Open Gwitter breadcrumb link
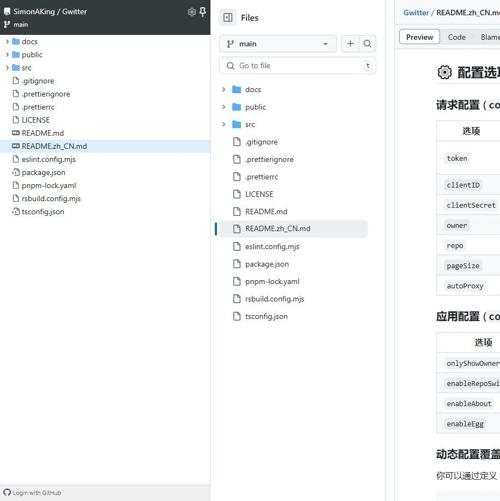Viewport: 500px width, 501px height. tap(416, 13)
